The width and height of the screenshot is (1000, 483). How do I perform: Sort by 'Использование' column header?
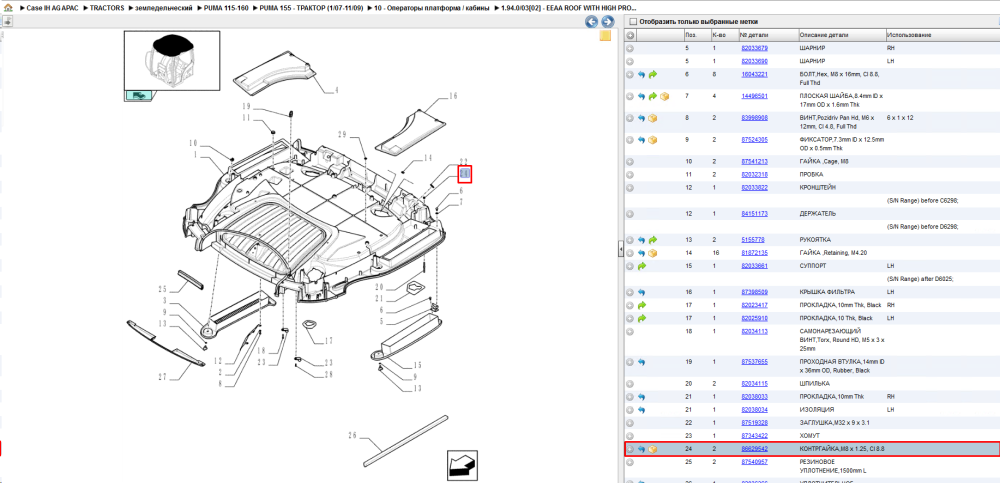point(943,35)
